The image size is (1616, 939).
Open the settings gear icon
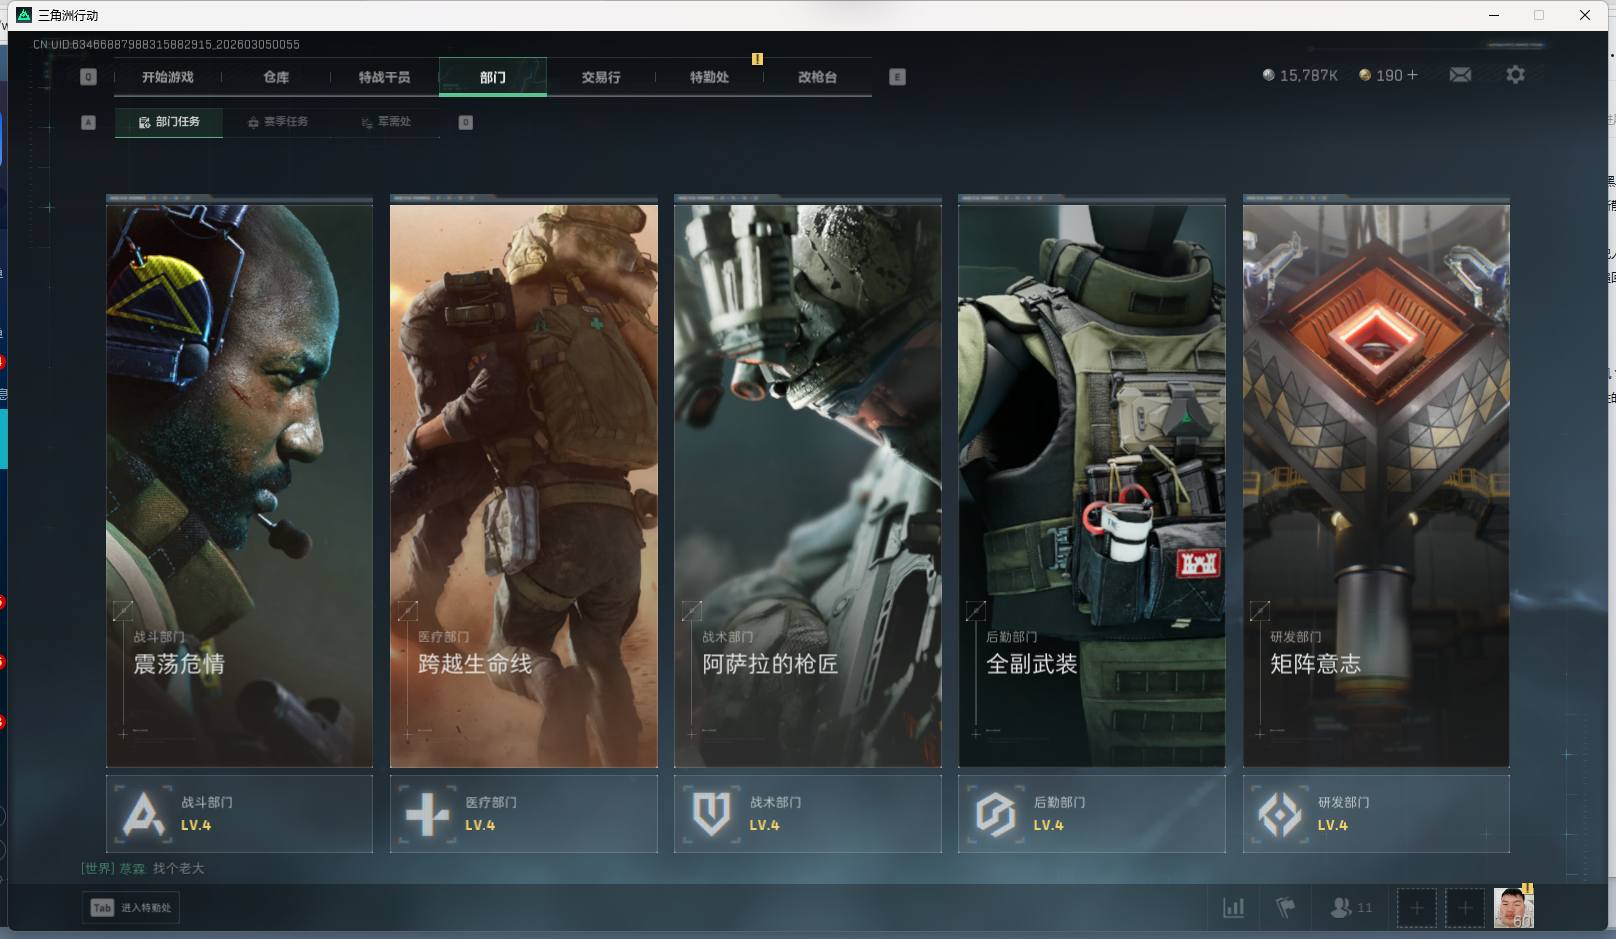point(1515,75)
